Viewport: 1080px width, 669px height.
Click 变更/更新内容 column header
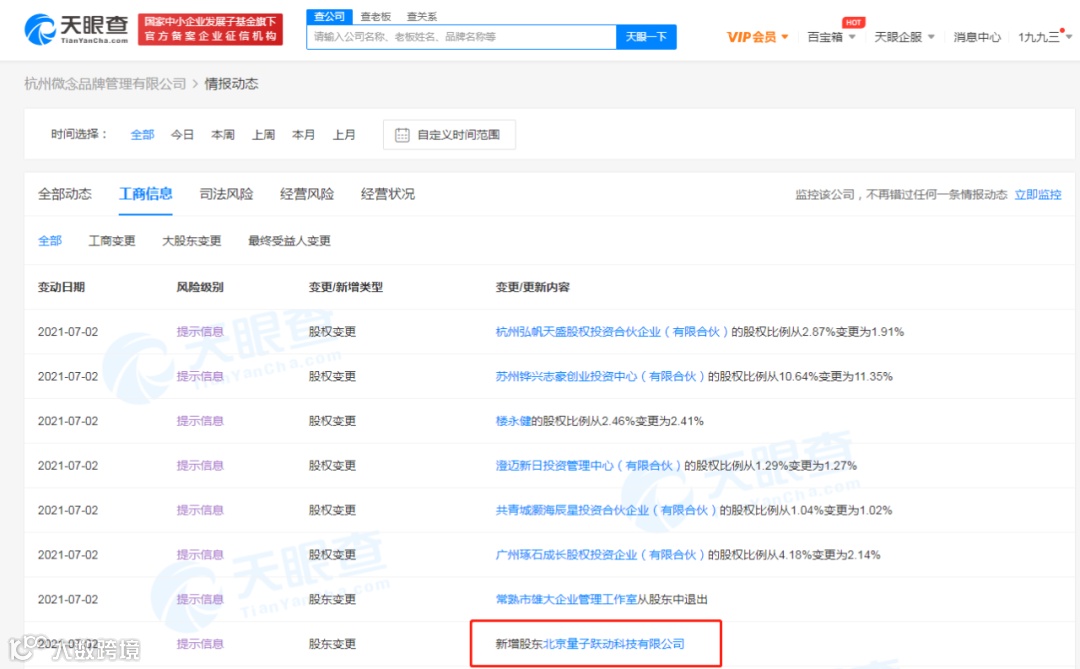(x=532, y=287)
